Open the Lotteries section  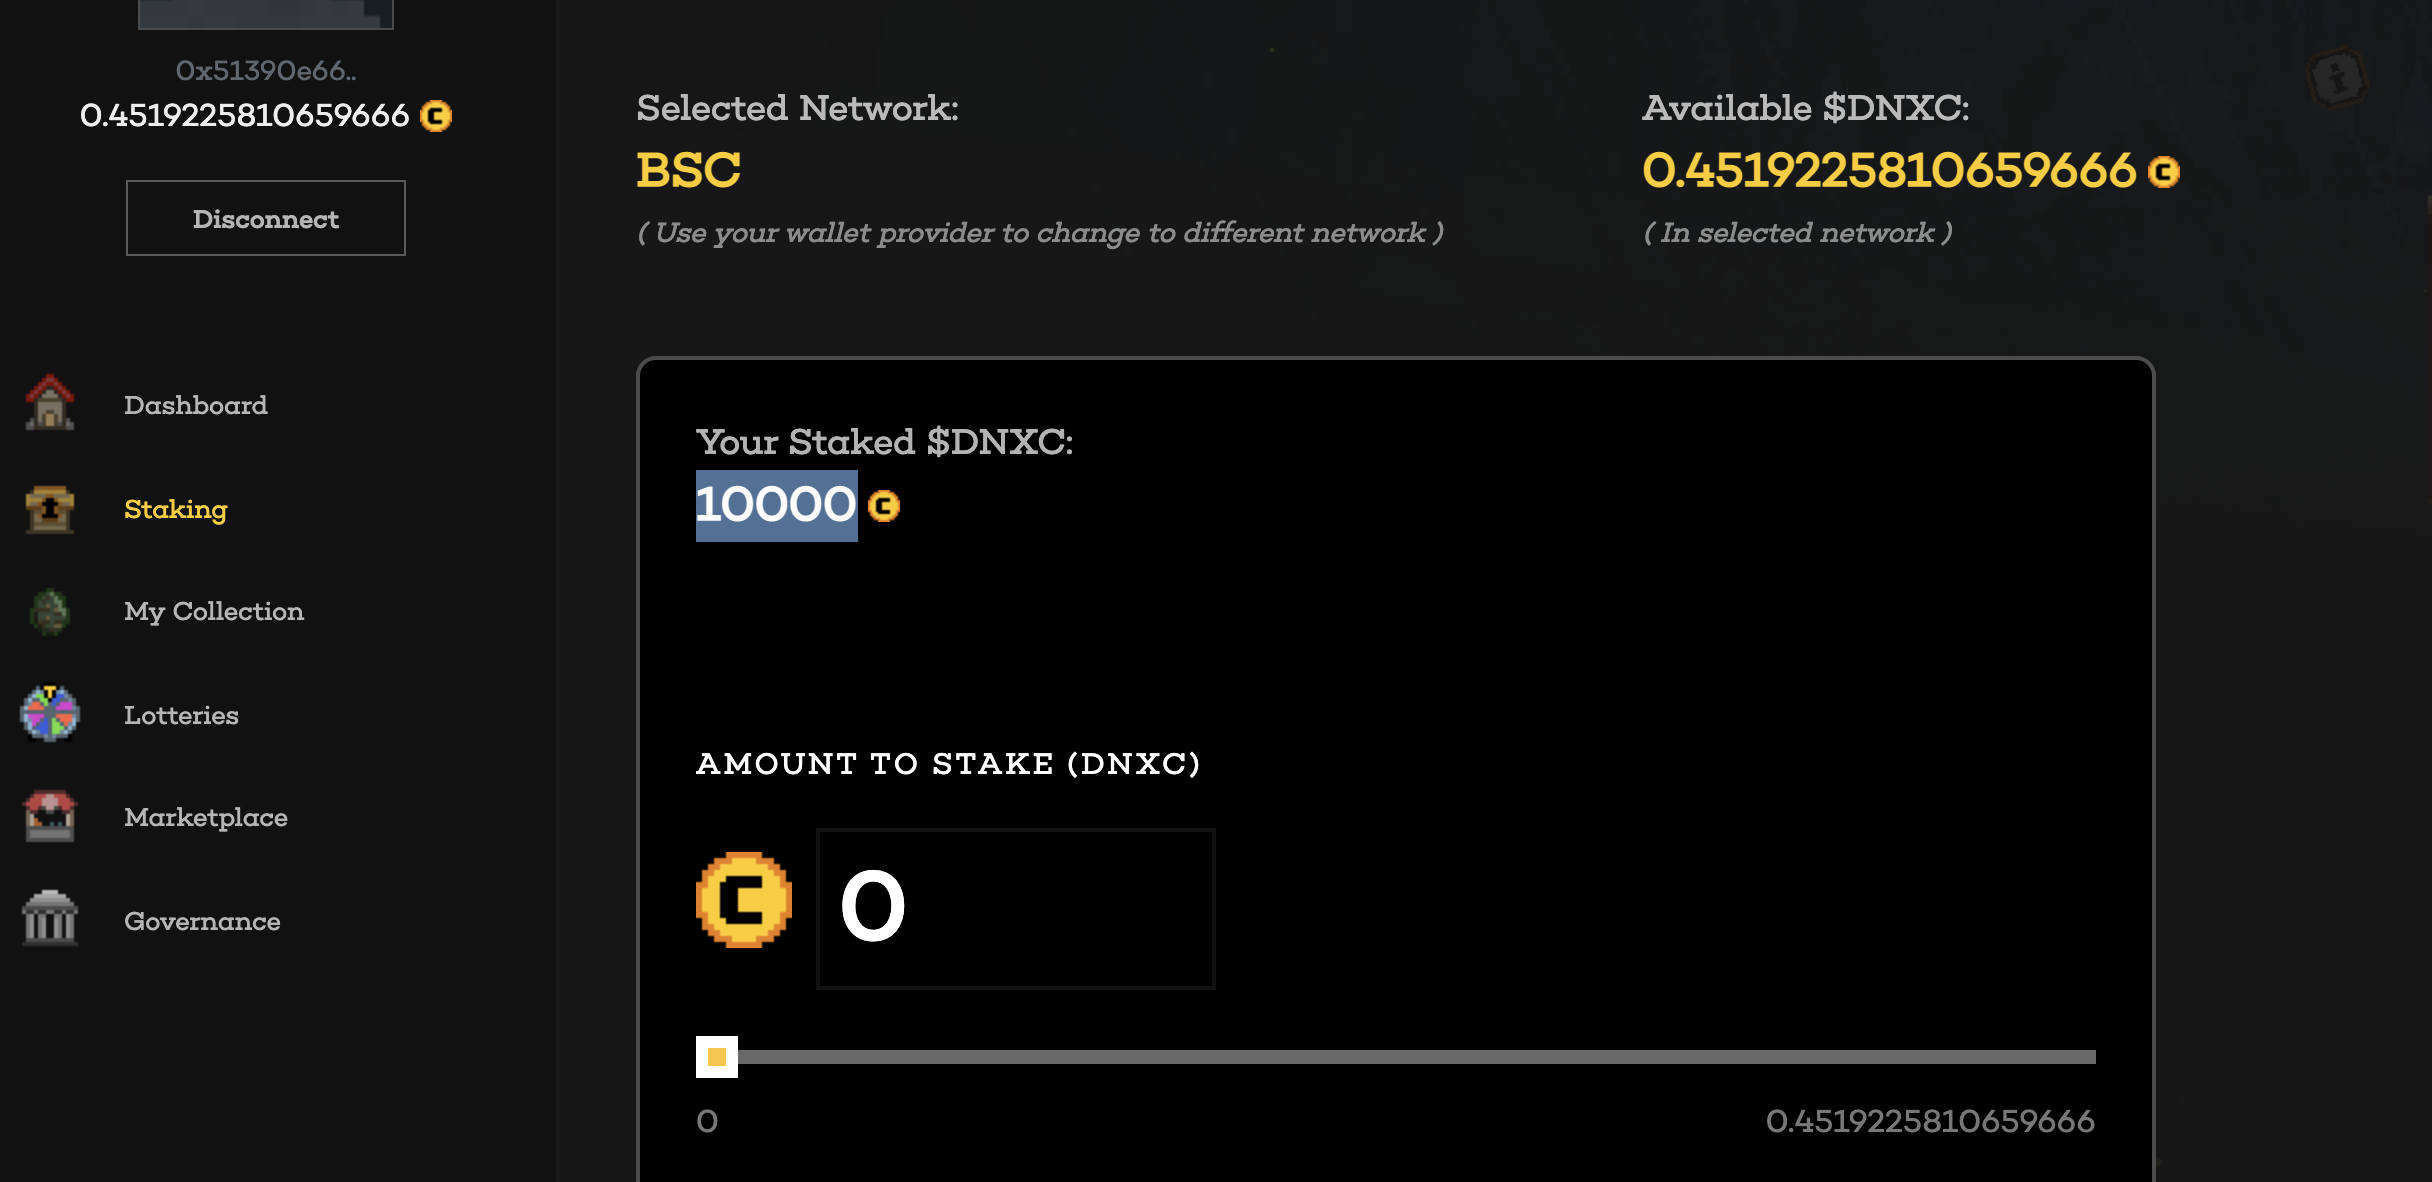[x=181, y=715]
